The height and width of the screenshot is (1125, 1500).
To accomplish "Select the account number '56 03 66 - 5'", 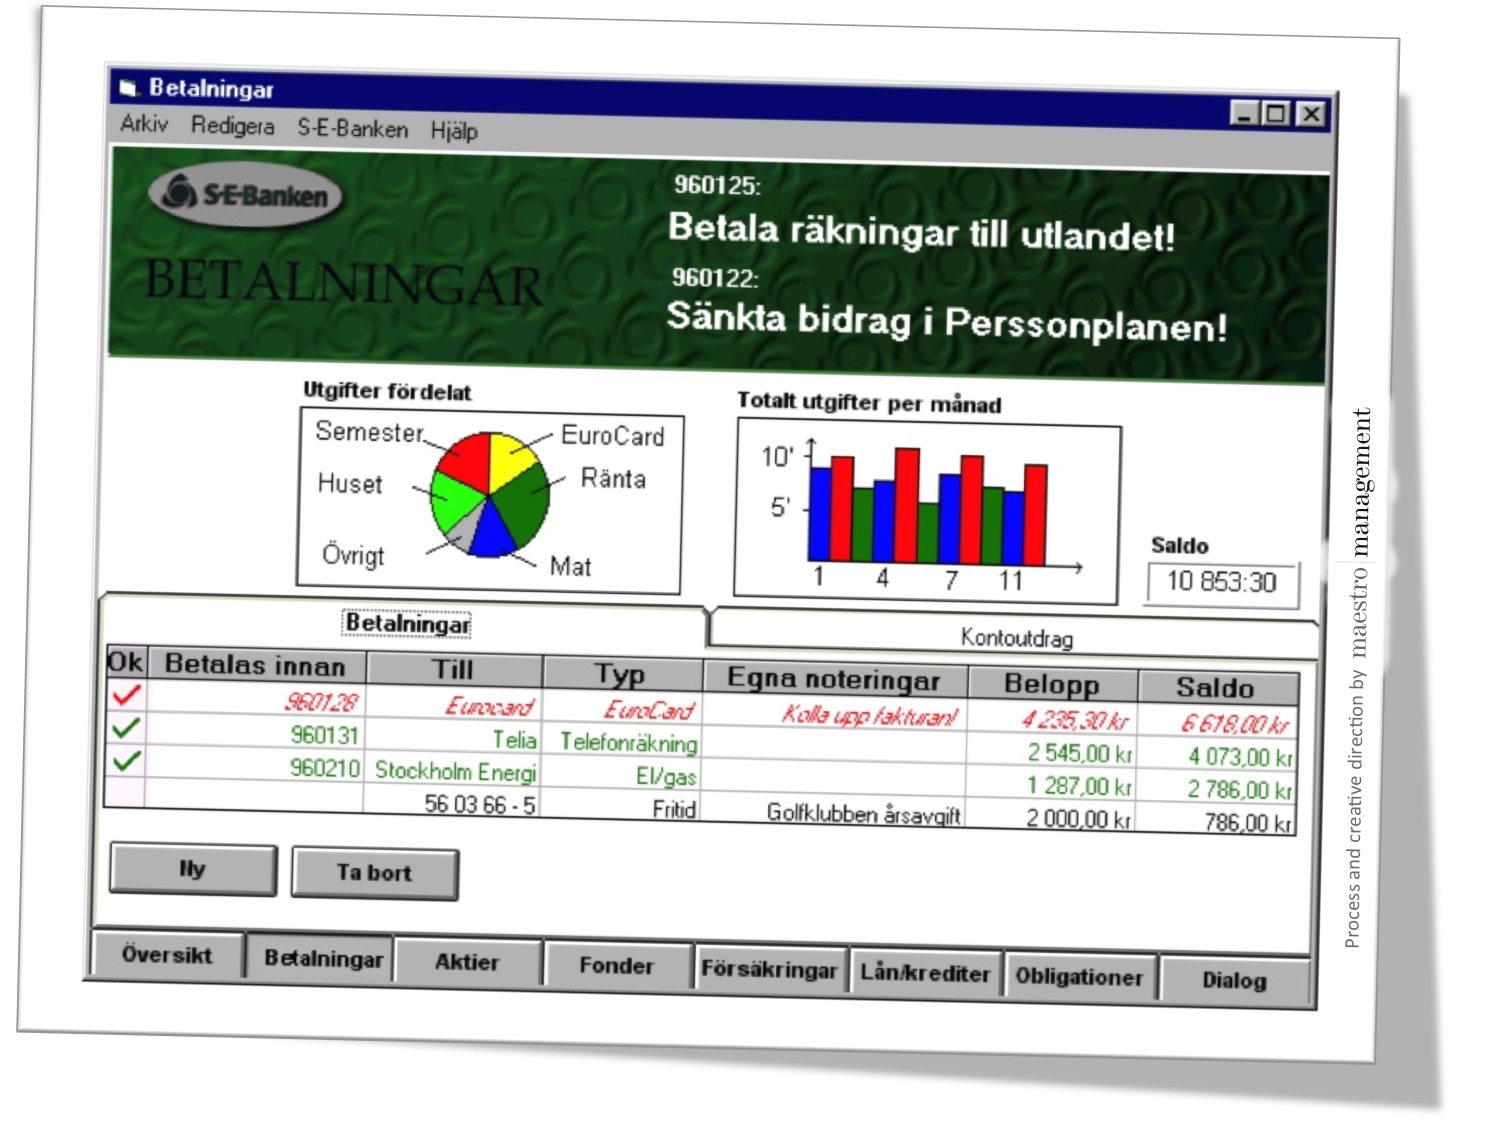I will pos(453,803).
